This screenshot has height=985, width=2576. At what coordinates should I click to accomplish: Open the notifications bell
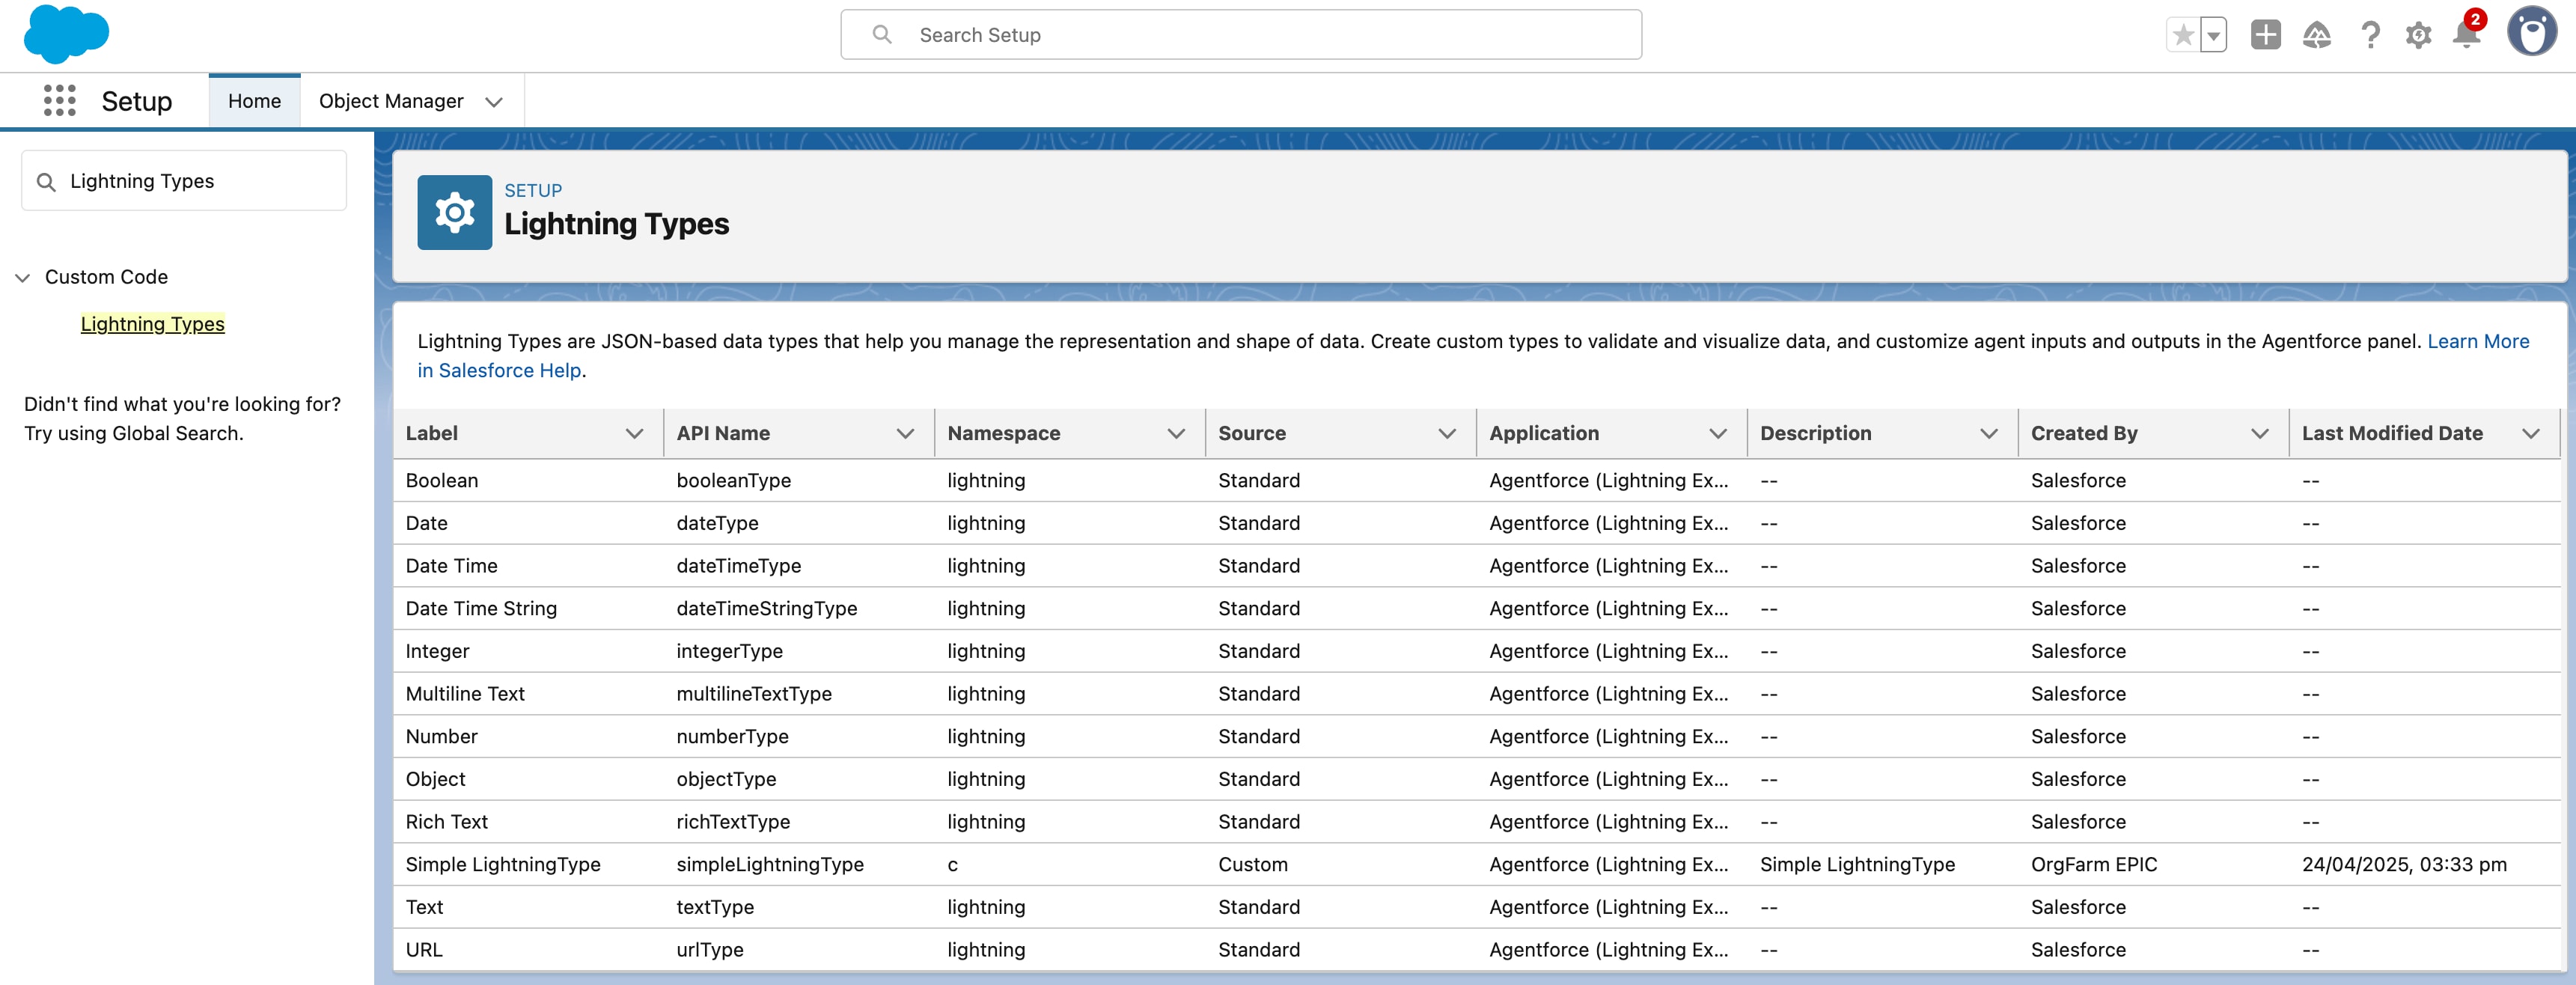[2466, 35]
